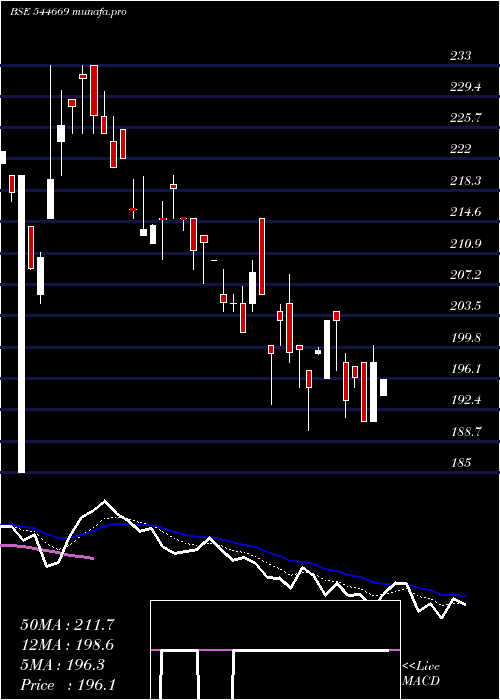The height and width of the screenshot is (700, 500).
Task: Click the 218.3 price axis label
Action: tap(466, 181)
